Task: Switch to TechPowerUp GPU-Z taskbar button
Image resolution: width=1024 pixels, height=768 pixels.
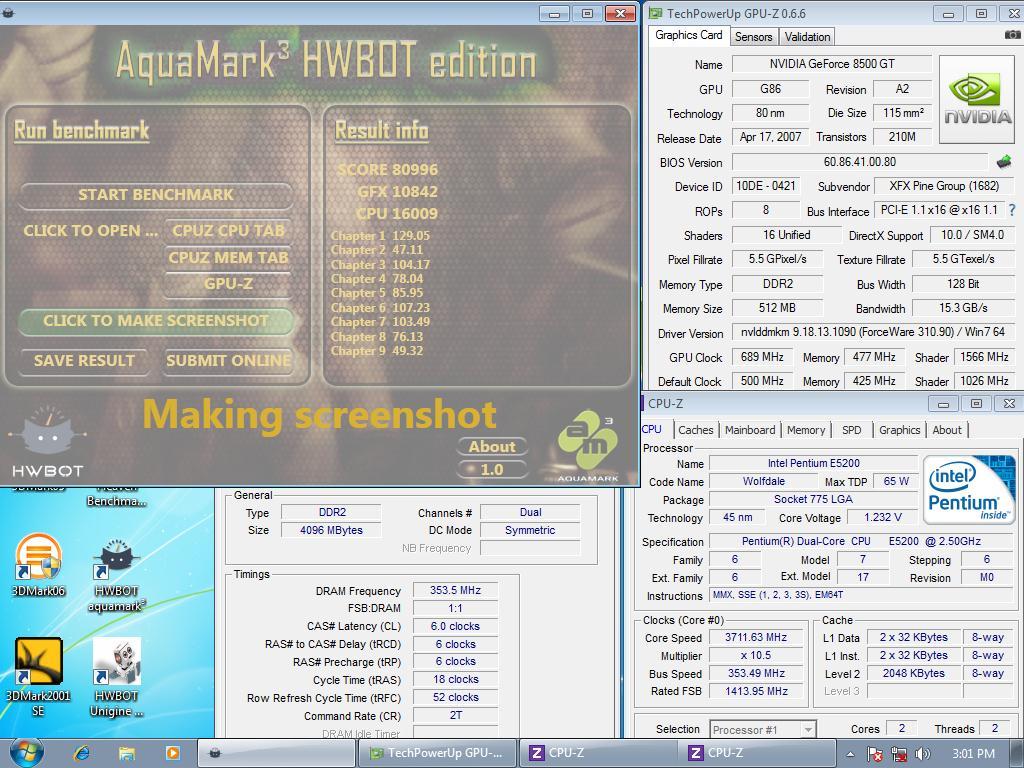Action: point(438,754)
